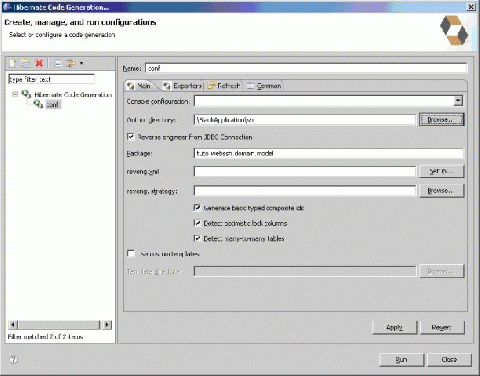Click right arrow of tree horizontal scrollbar

pyautogui.click(x=107, y=325)
